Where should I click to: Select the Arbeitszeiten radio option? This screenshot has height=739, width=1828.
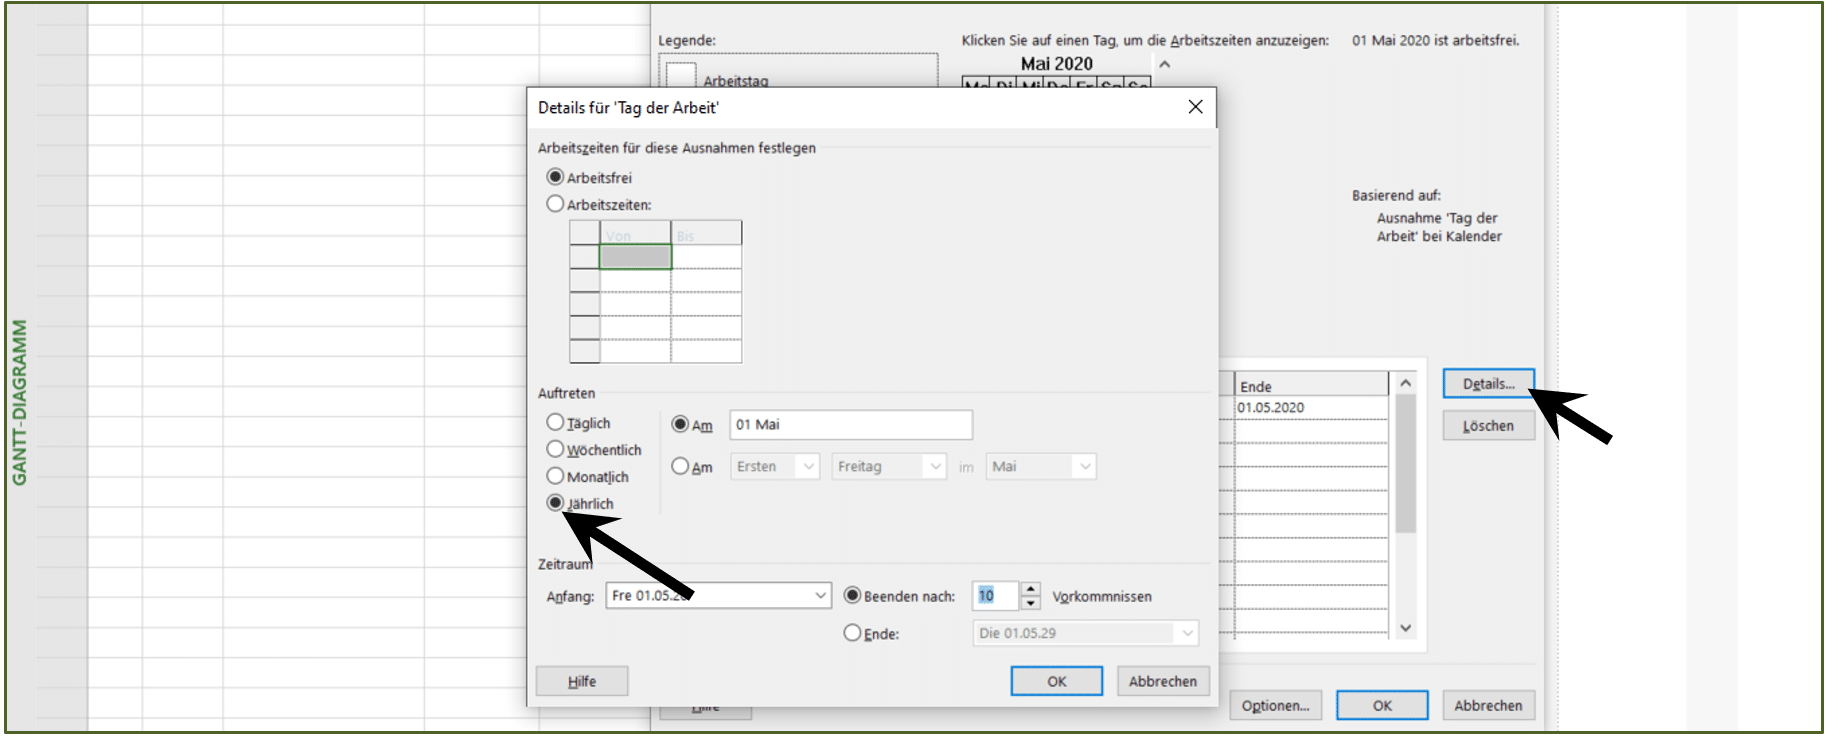click(x=555, y=204)
